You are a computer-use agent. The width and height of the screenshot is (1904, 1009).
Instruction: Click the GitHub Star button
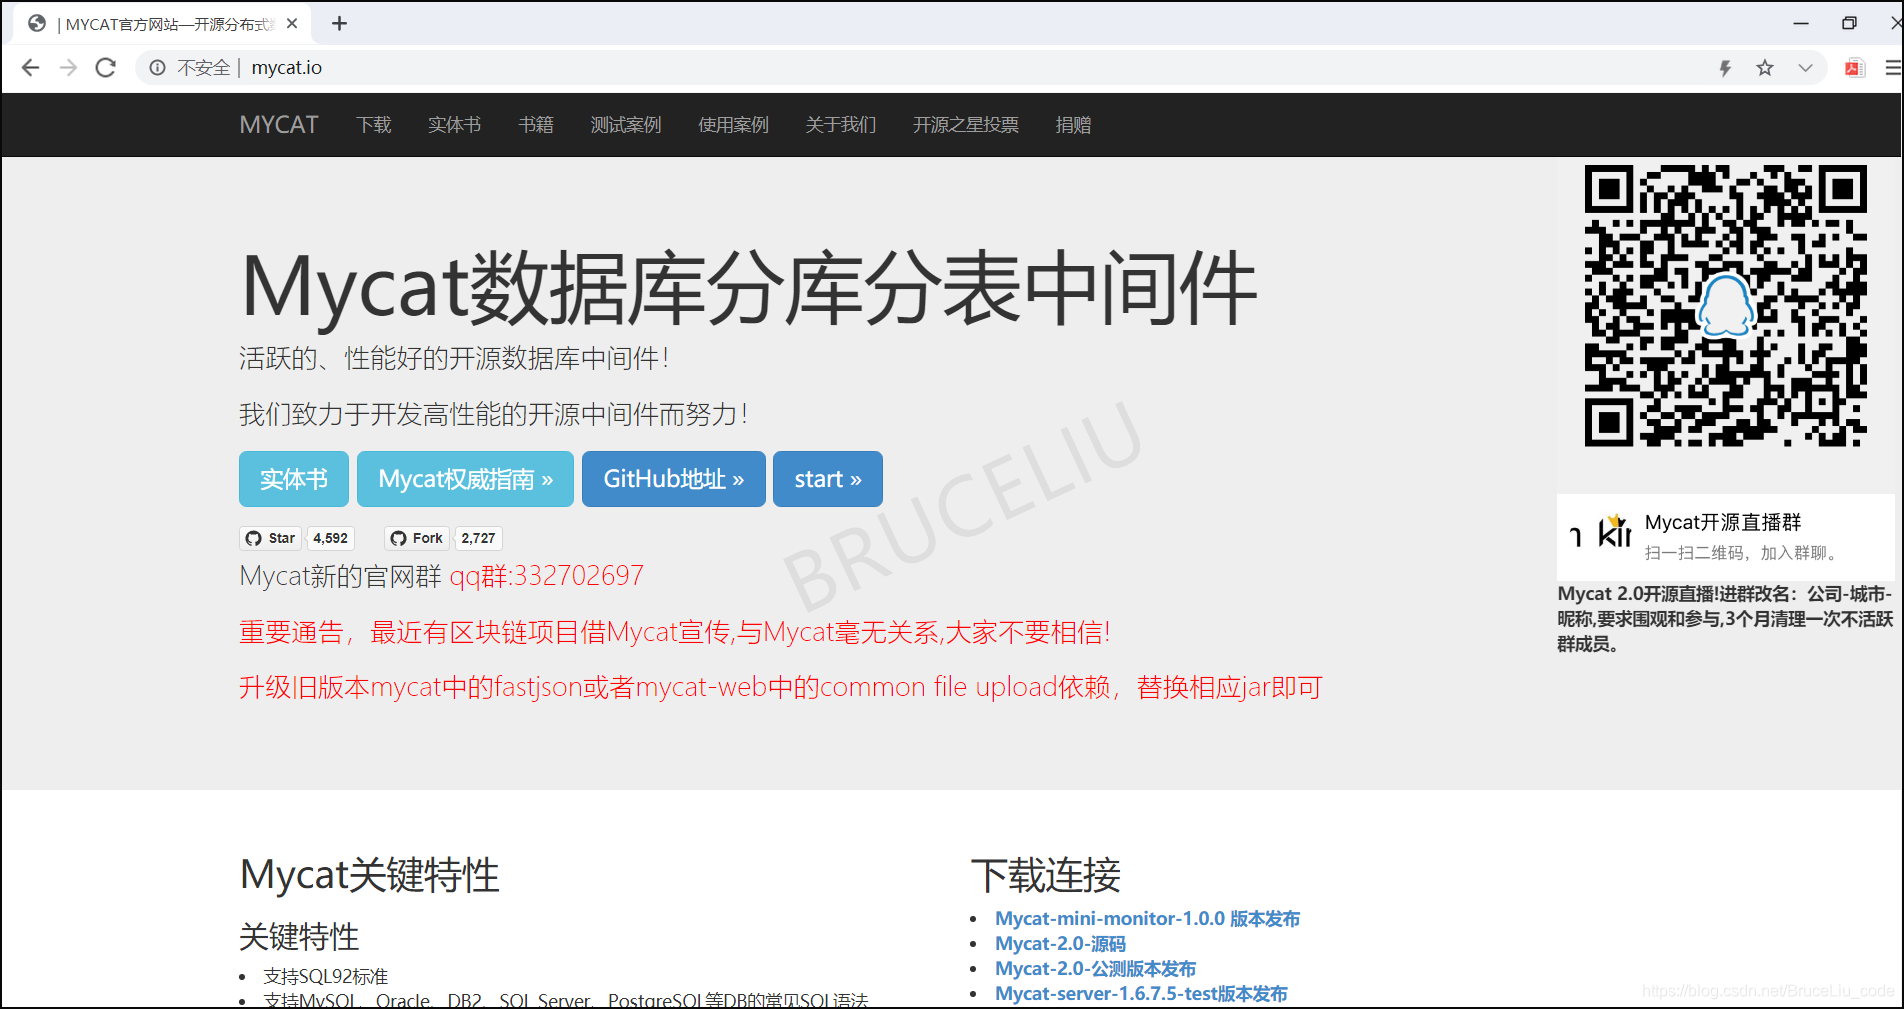click(x=270, y=538)
